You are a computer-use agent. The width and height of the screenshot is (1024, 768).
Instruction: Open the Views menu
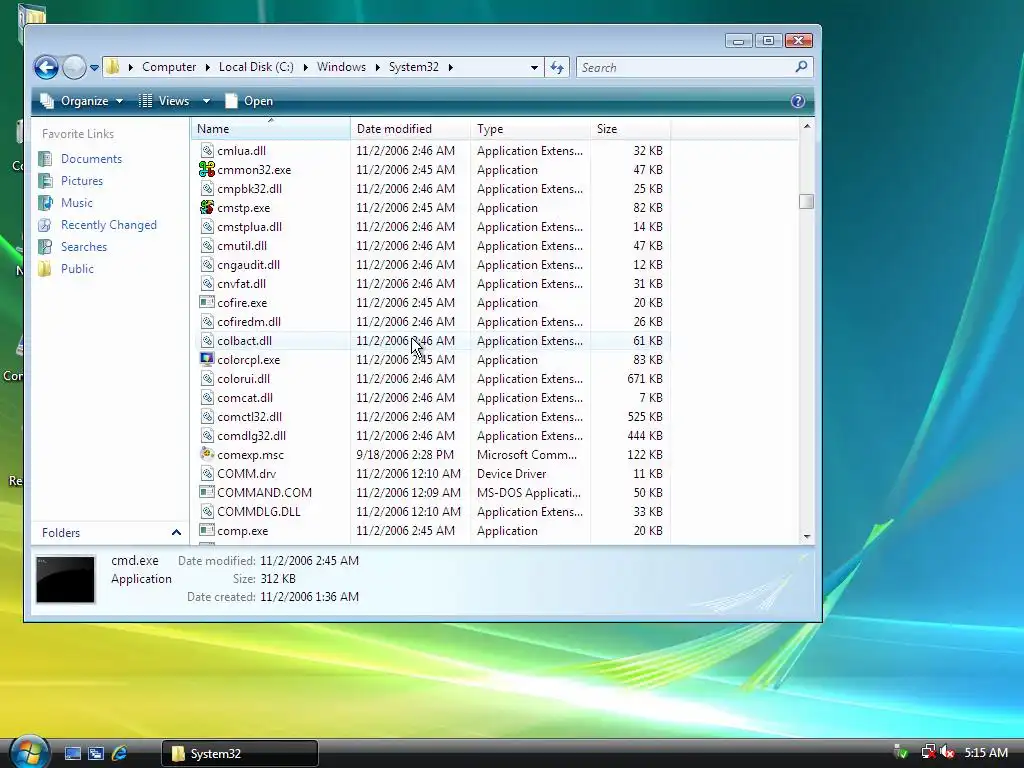click(x=165, y=101)
